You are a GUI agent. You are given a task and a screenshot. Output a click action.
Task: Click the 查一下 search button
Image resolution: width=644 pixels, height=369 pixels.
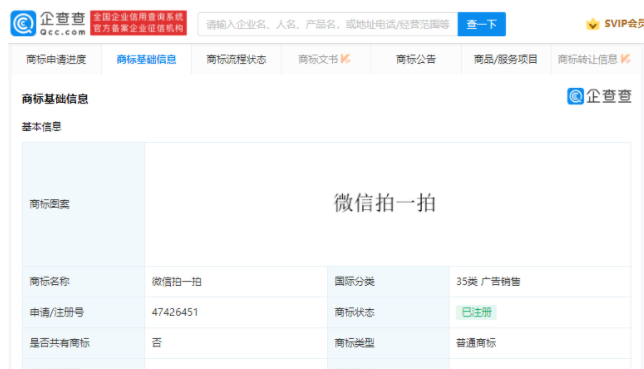point(482,24)
